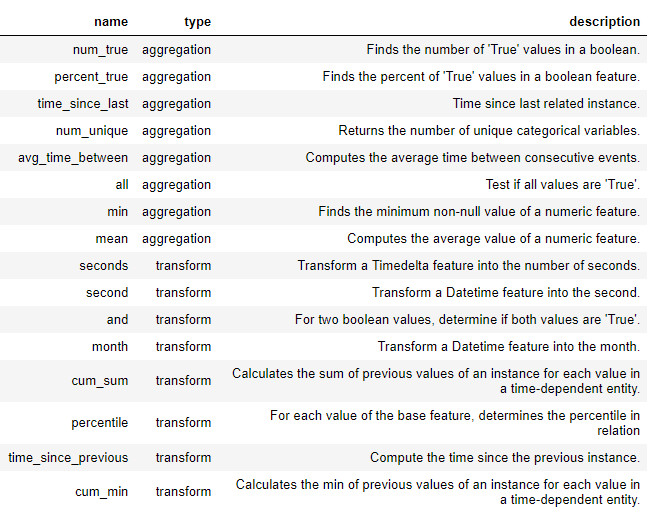Click the 'cum_sum' name cell
This screenshot has height=520, width=658.
click(x=103, y=380)
